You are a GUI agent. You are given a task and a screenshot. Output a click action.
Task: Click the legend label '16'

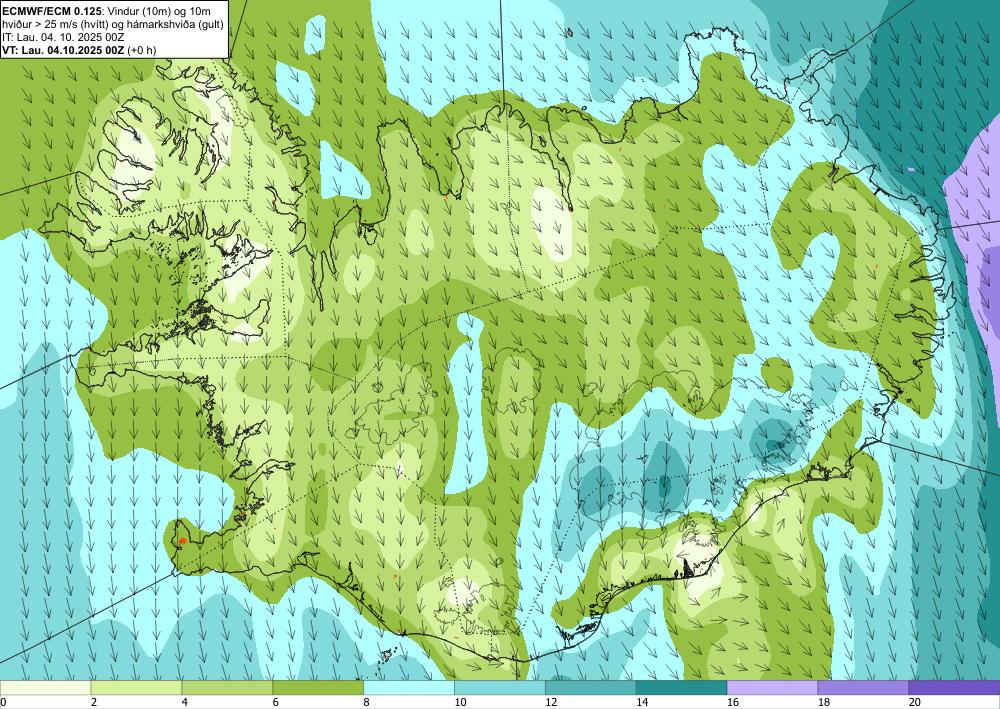click(733, 703)
